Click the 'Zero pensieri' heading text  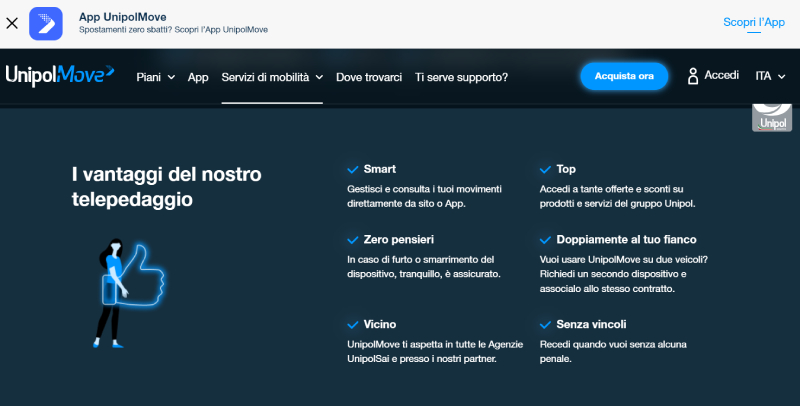click(398, 239)
